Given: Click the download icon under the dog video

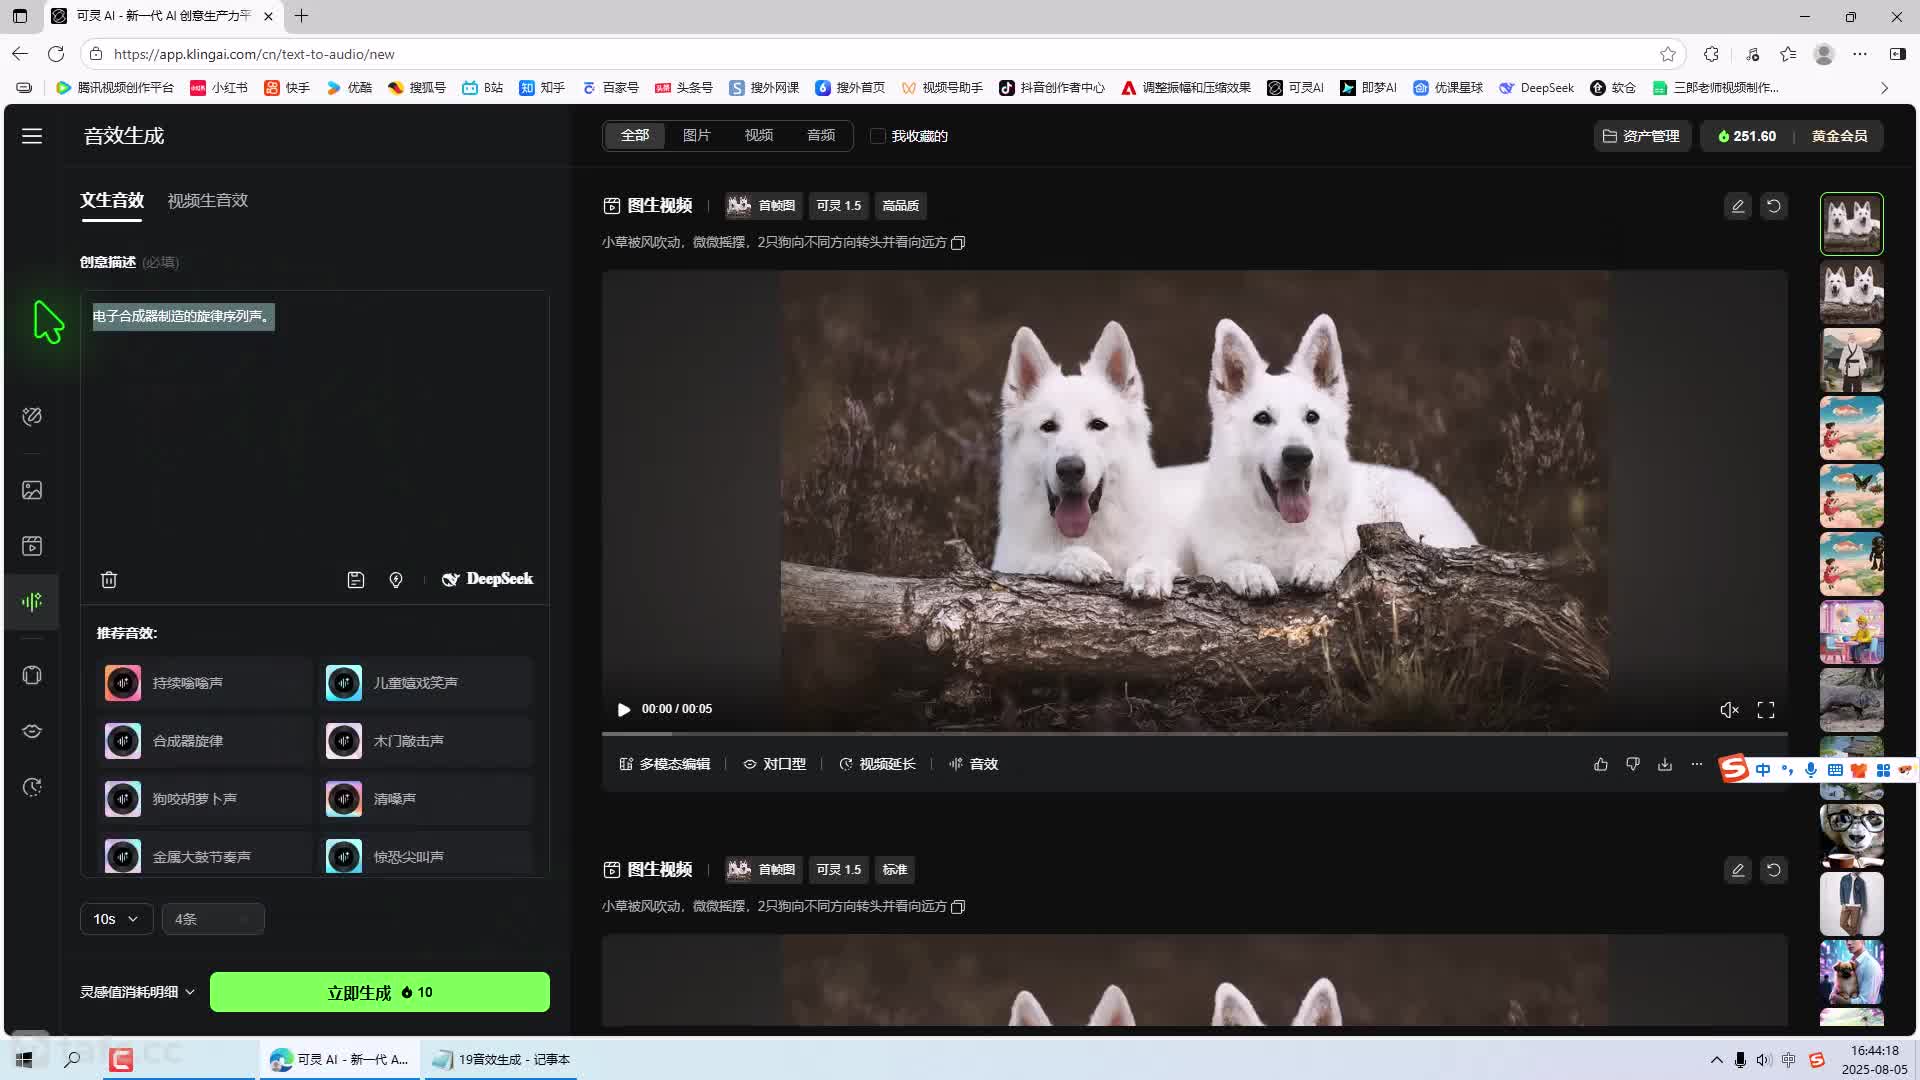Looking at the screenshot, I should click(1664, 764).
